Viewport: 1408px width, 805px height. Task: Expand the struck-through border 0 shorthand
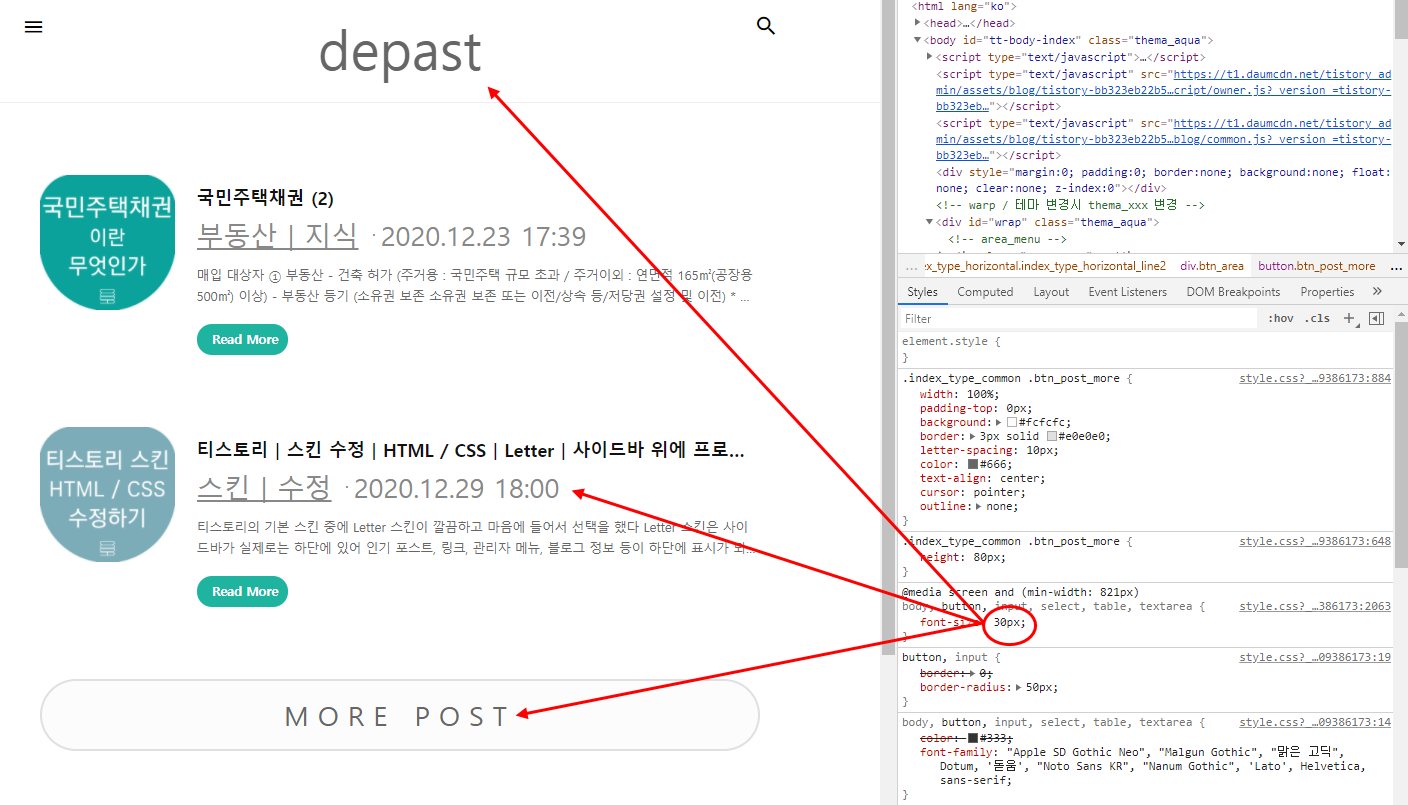[x=973, y=673]
